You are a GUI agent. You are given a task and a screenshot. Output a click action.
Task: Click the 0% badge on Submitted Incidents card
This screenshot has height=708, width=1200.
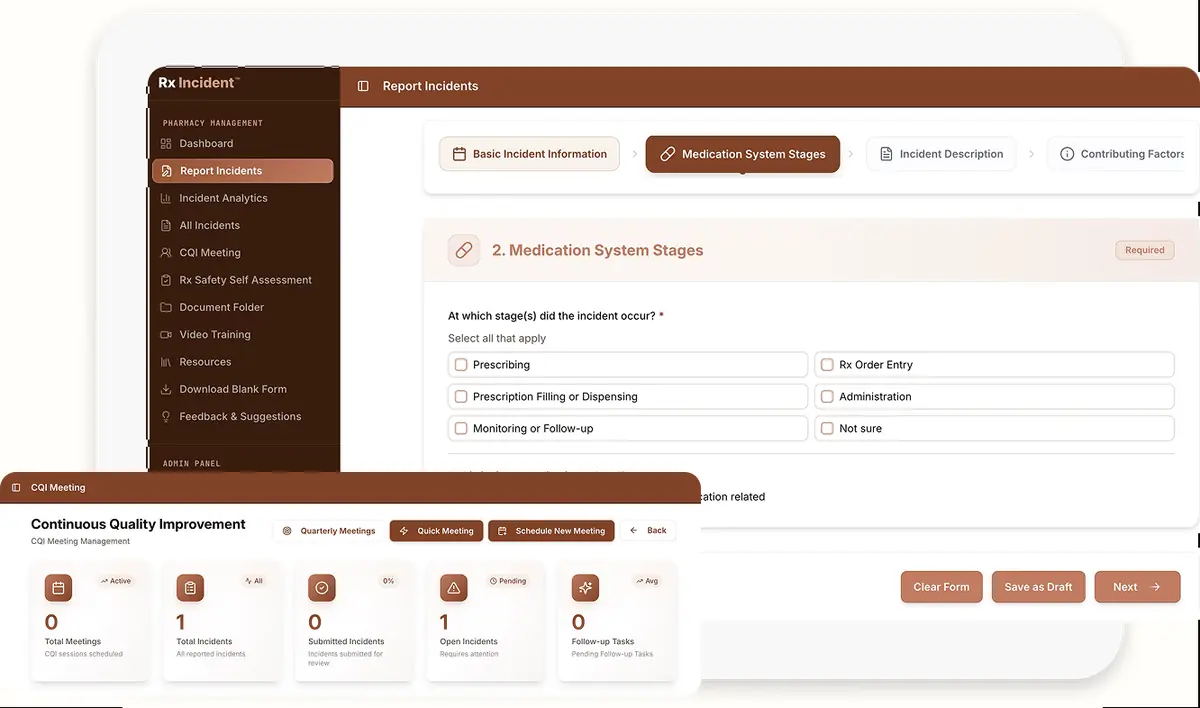coord(388,581)
